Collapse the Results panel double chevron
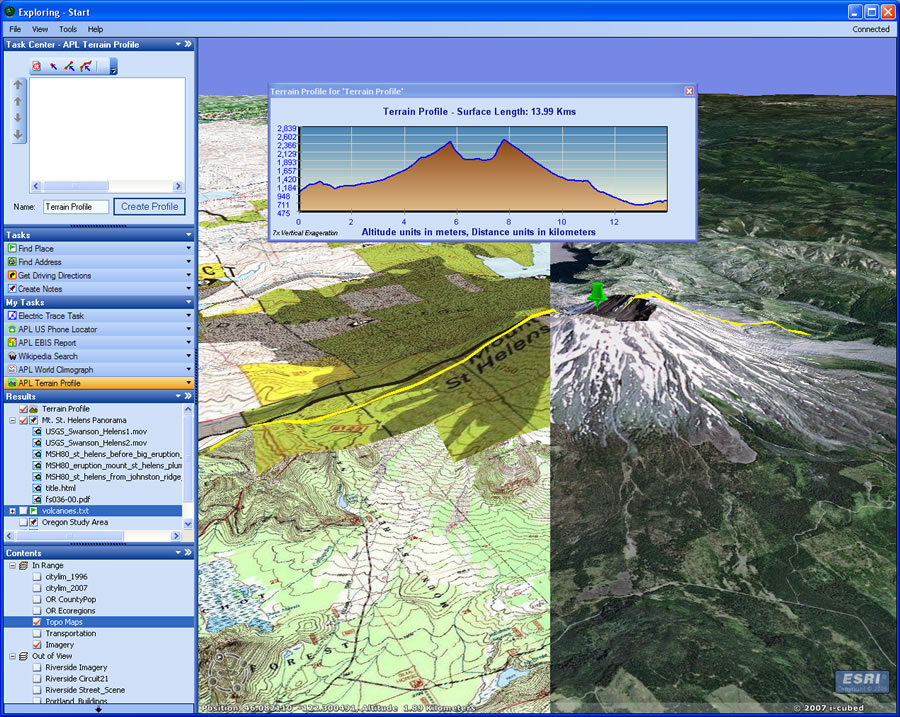Viewport: 900px width, 717px height. [188, 396]
